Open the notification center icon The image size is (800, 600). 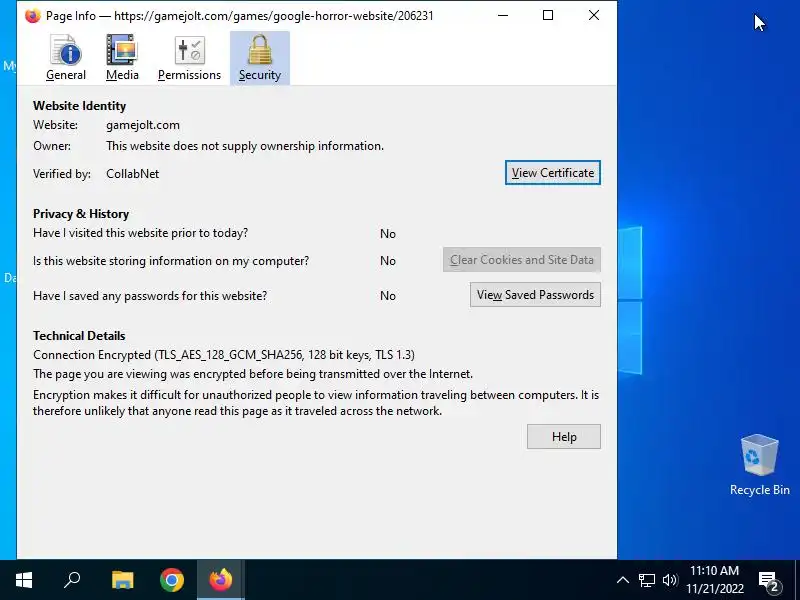pyautogui.click(x=771, y=581)
